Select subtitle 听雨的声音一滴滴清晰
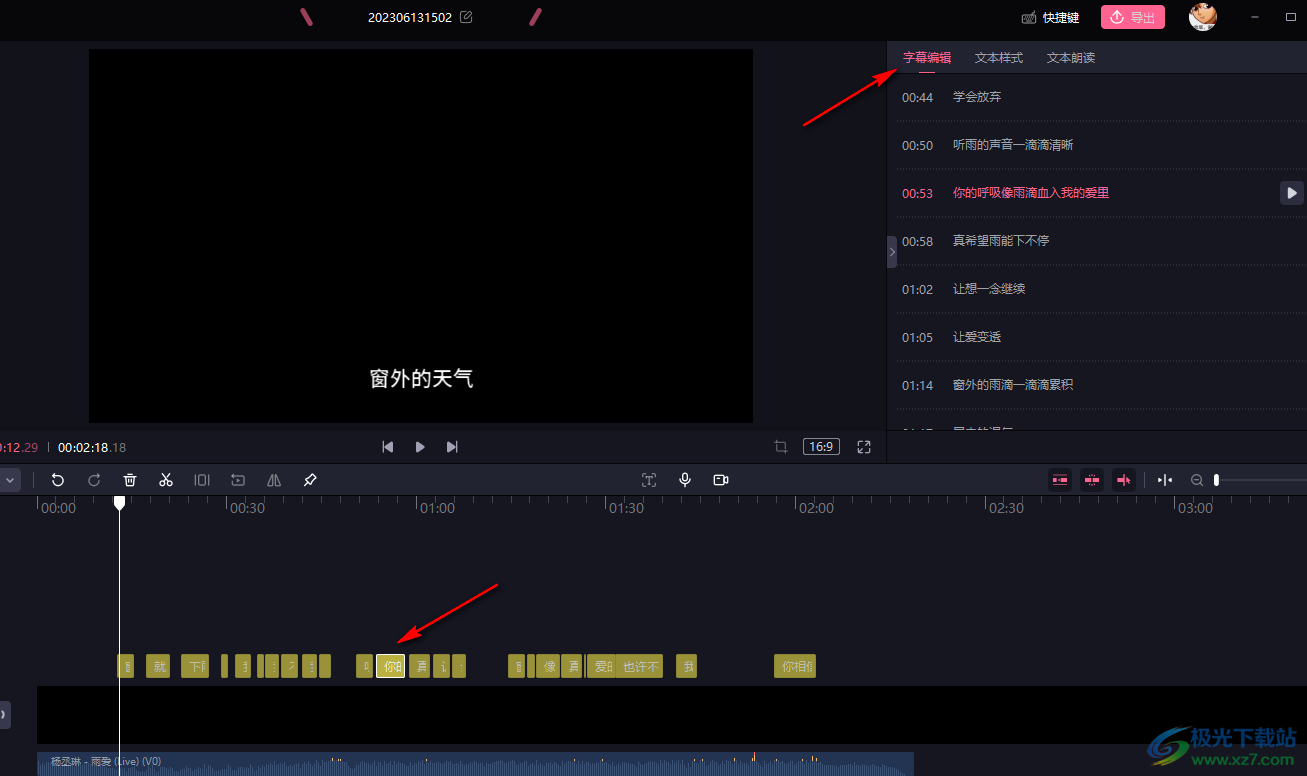This screenshot has width=1307, height=776. pos(1013,145)
